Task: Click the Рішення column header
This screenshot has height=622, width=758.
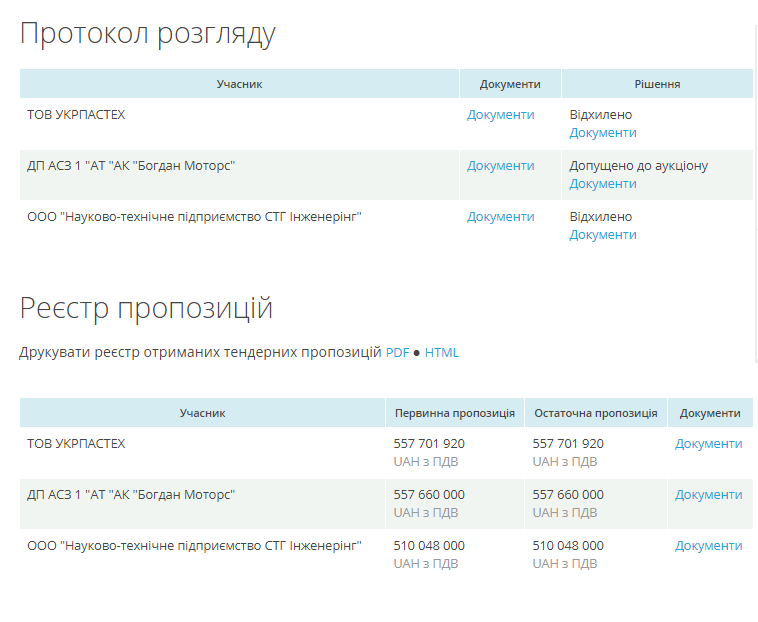Action: pos(657,84)
